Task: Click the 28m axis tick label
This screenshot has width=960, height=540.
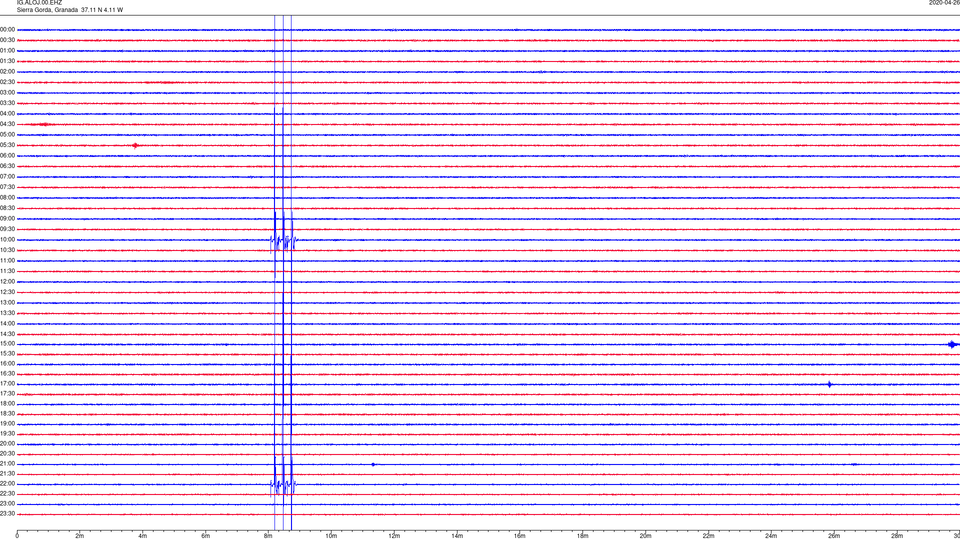Action: click(897, 536)
